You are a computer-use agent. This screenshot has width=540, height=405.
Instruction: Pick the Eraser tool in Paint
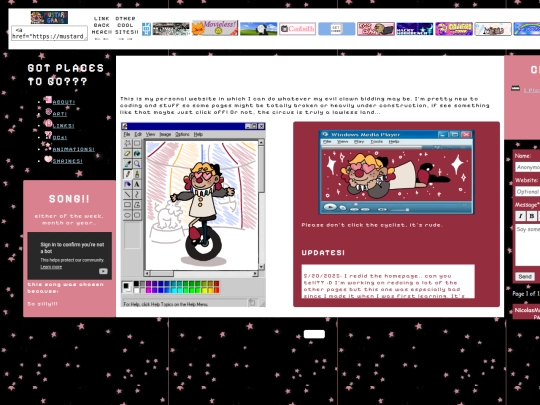127,154
